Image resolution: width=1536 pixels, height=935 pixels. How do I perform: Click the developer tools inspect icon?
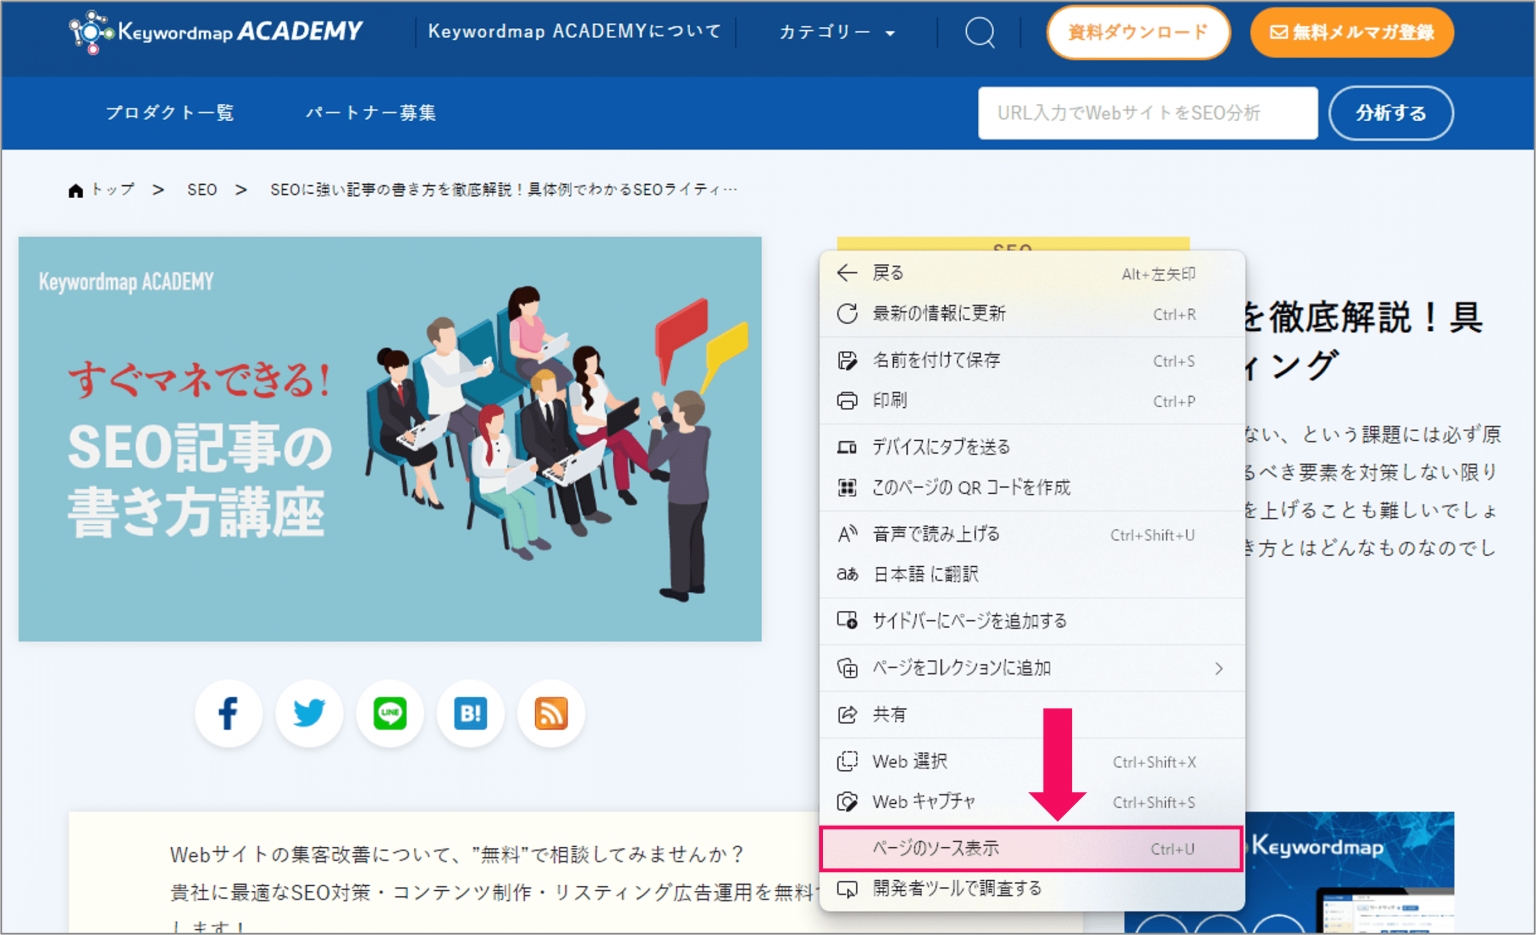[x=847, y=889]
